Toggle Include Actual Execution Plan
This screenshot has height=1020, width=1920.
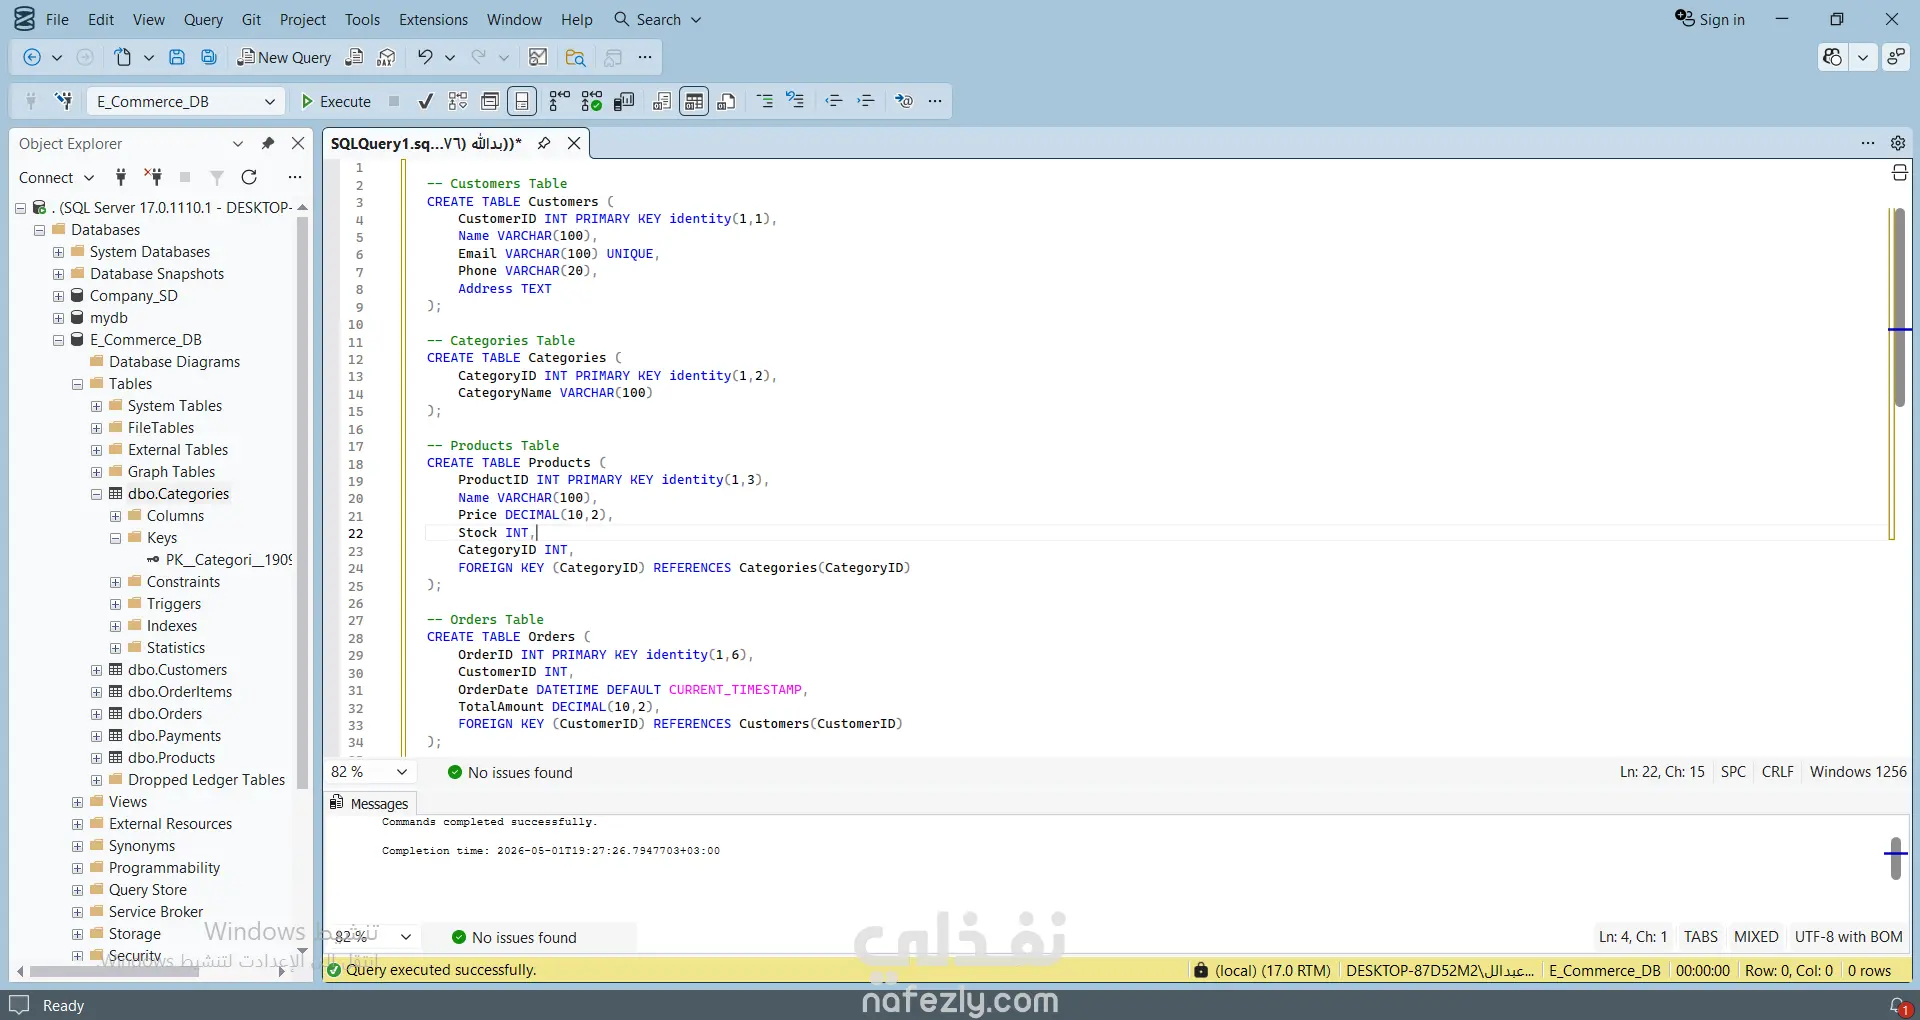pyautogui.click(x=560, y=101)
